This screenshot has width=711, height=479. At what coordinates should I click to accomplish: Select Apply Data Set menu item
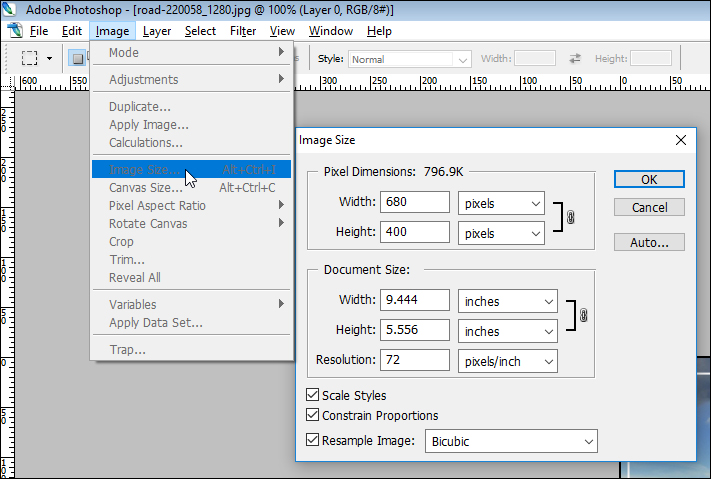pyautogui.click(x=191, y=323)
